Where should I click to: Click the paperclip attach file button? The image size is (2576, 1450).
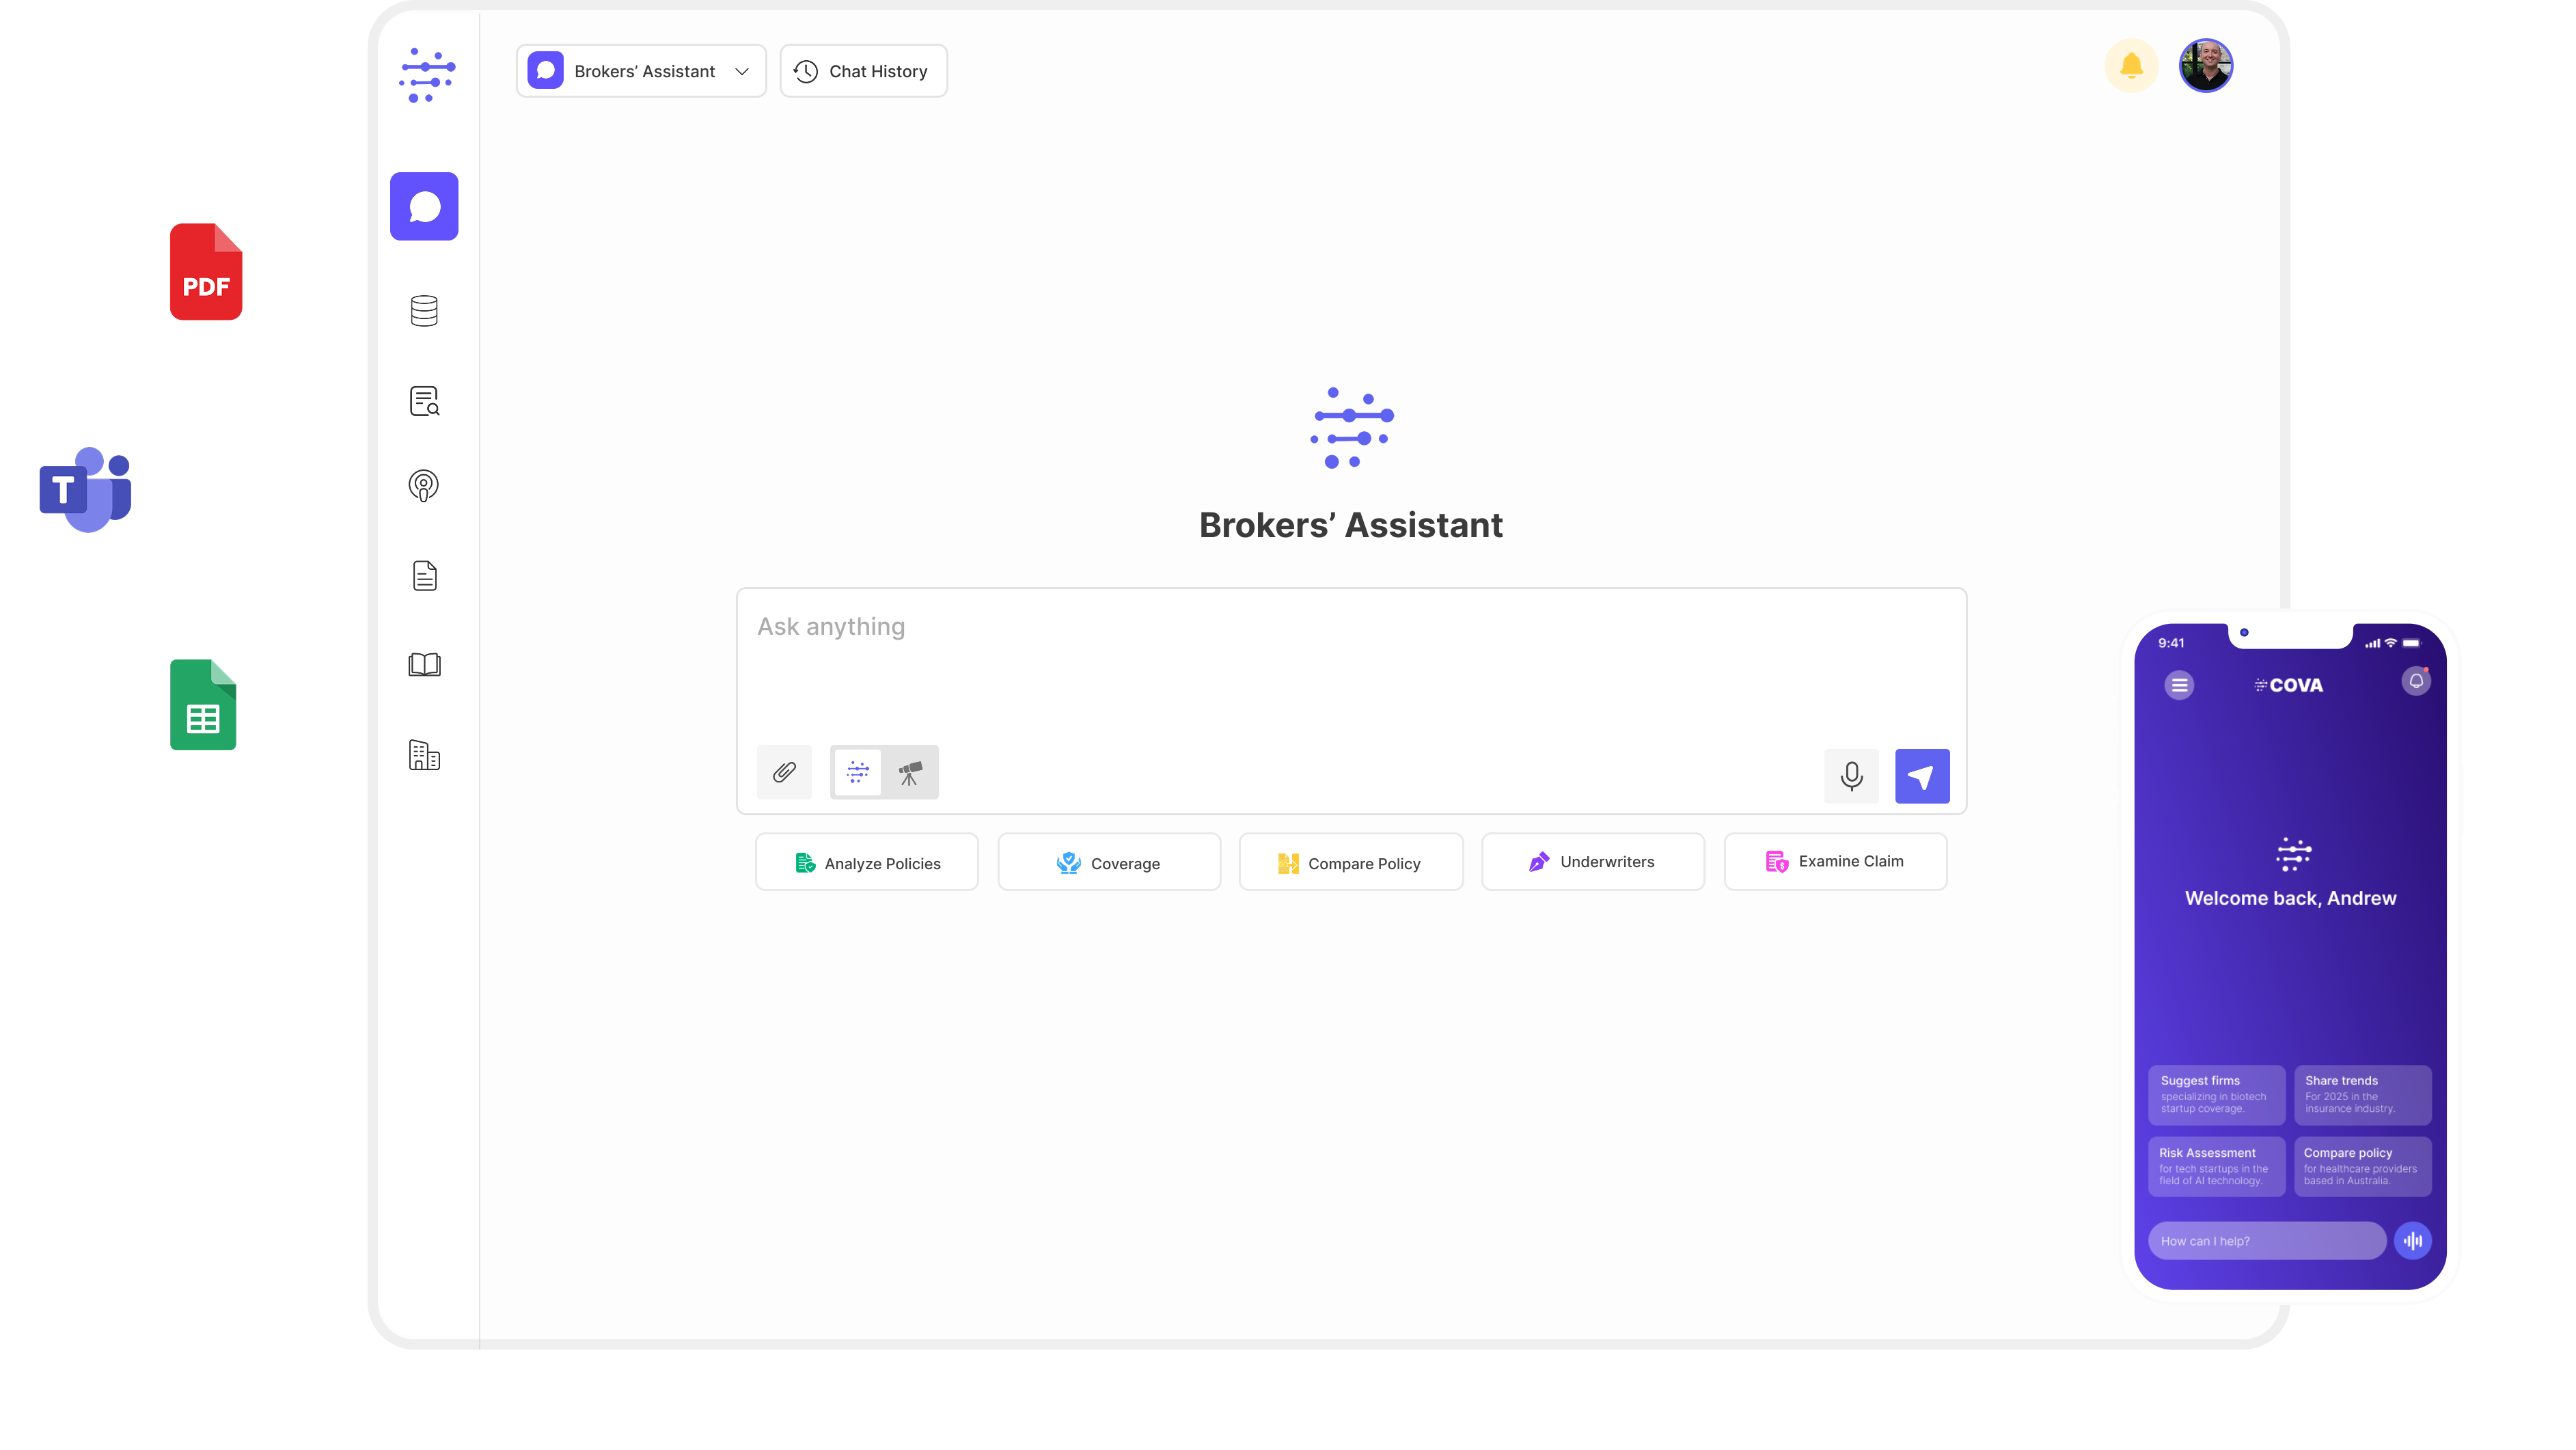pos(784,772)
